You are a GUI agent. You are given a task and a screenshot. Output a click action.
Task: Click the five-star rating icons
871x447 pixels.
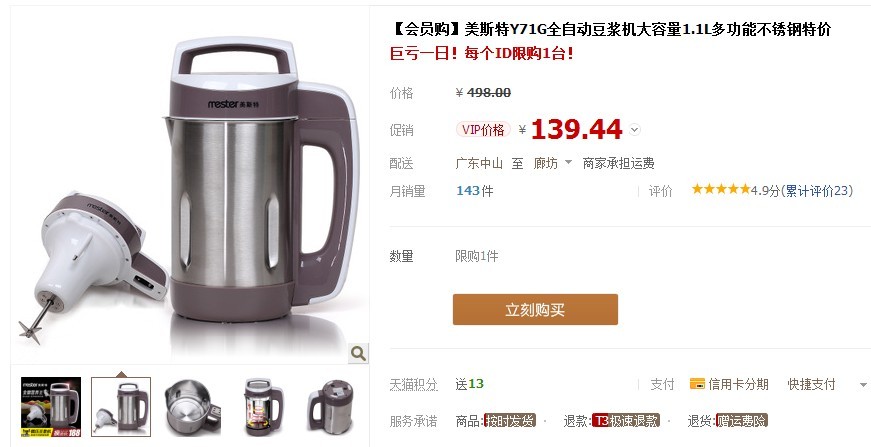pos(720,189)
